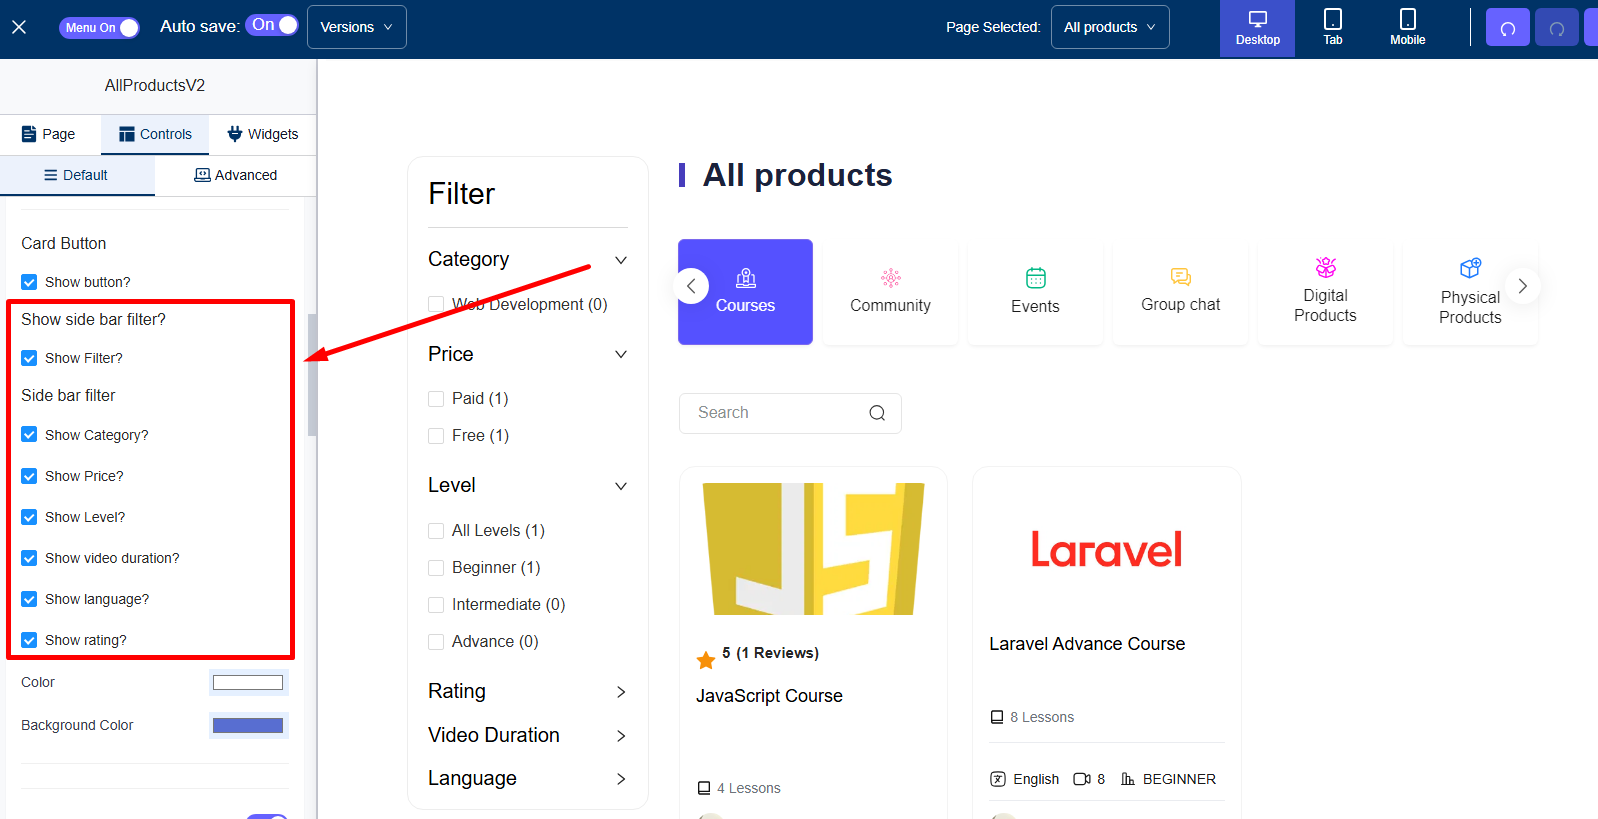The height and width of the screenshot is (819, 1598).
Task: Check the Paid price filter
Action: 436,399
